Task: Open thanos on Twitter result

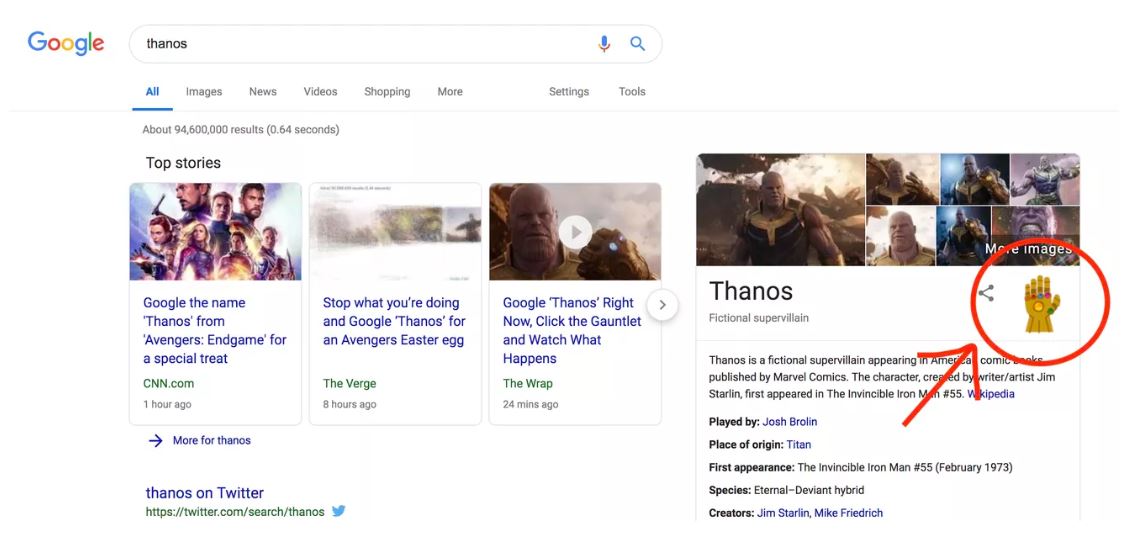Action: (204, 493)
